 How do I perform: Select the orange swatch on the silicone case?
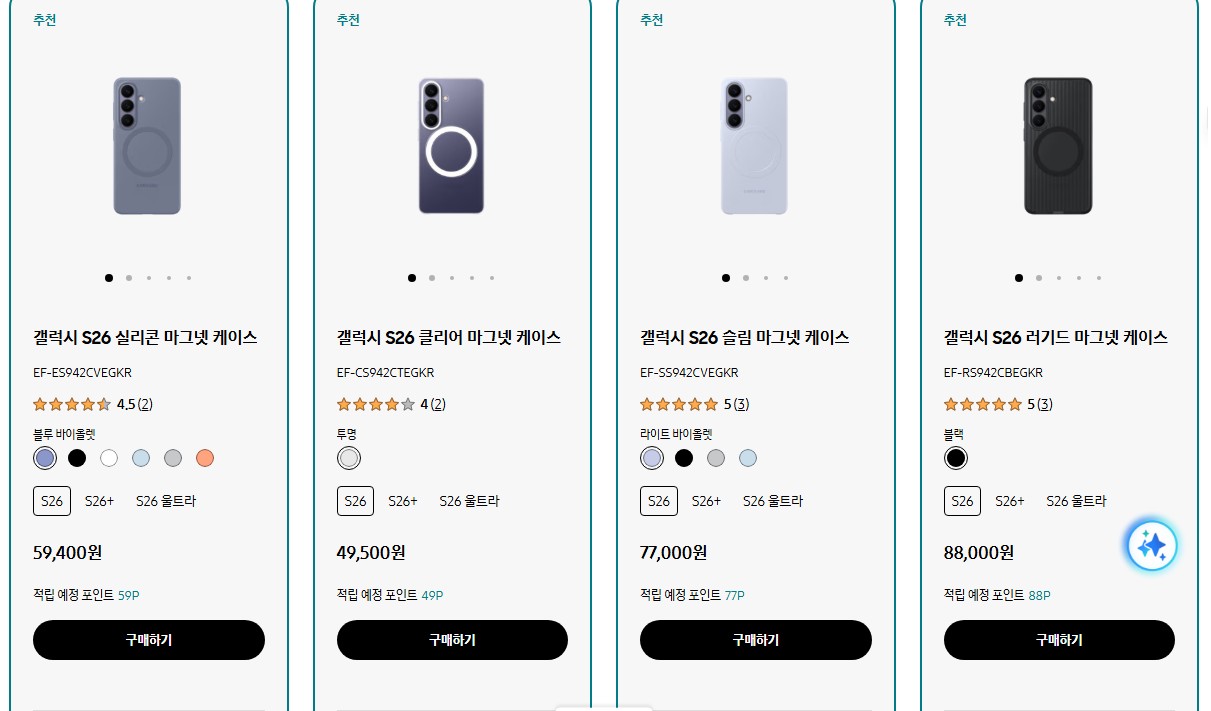click(204, 458)
